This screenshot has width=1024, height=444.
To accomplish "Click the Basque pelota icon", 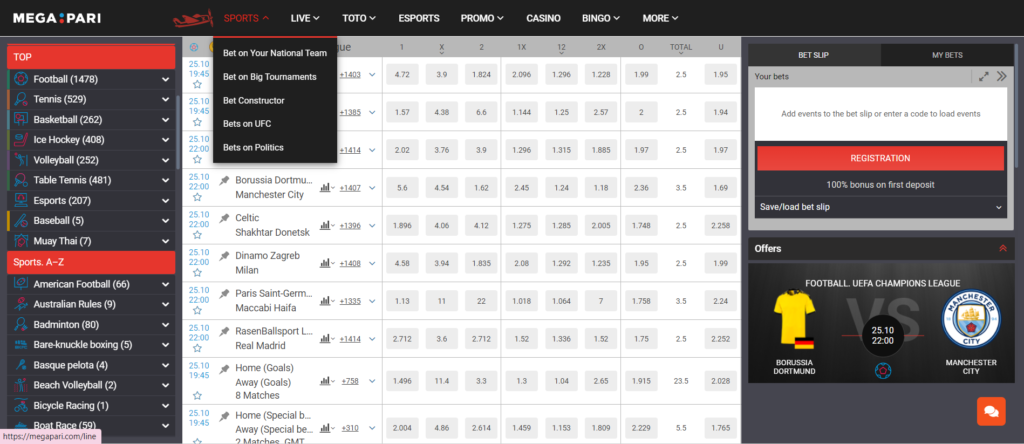I will point(21,365).
